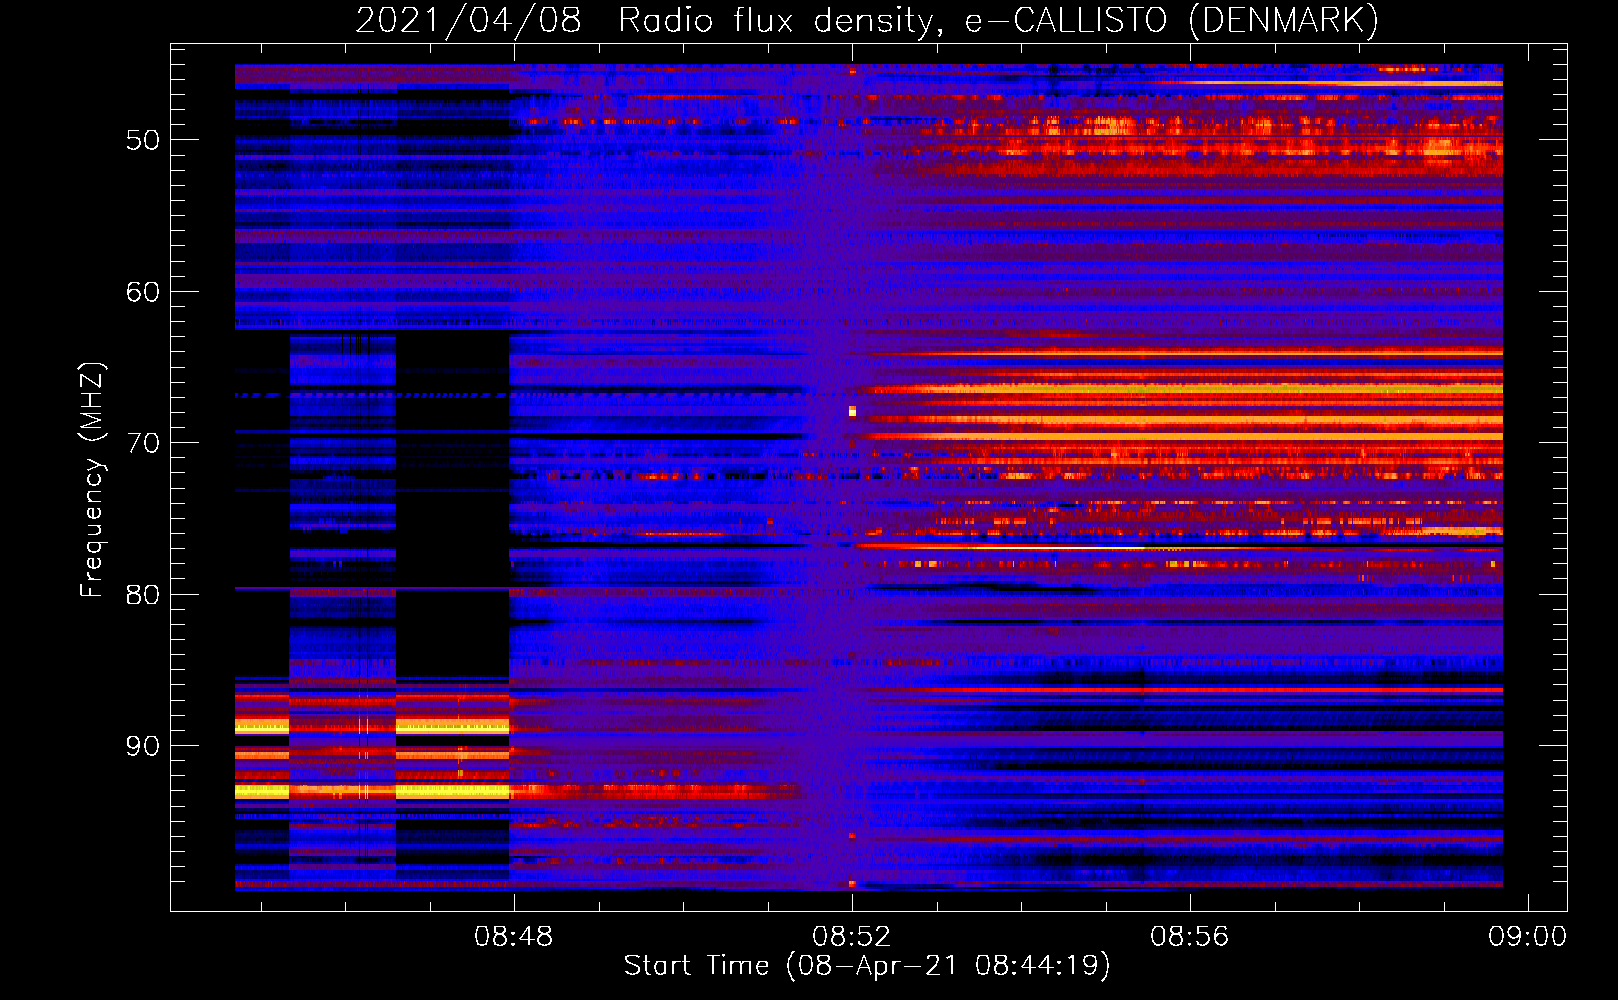The image size is (1618, 1000).
Task: Click the 09:00 time tick label
Action: tap(1528, 937)
